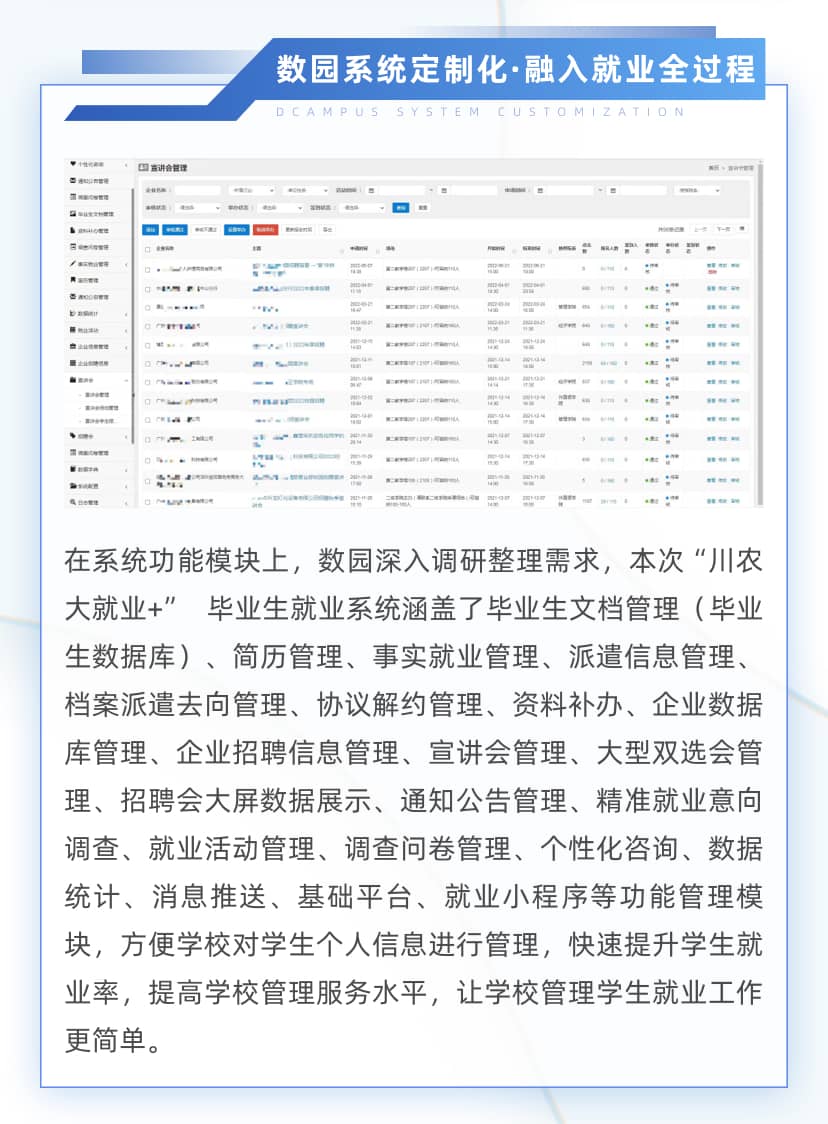Open the third sub-item under the folder menu
Image resolution: width=828 pixels, height=1124 pixels.
click(100, 421)
